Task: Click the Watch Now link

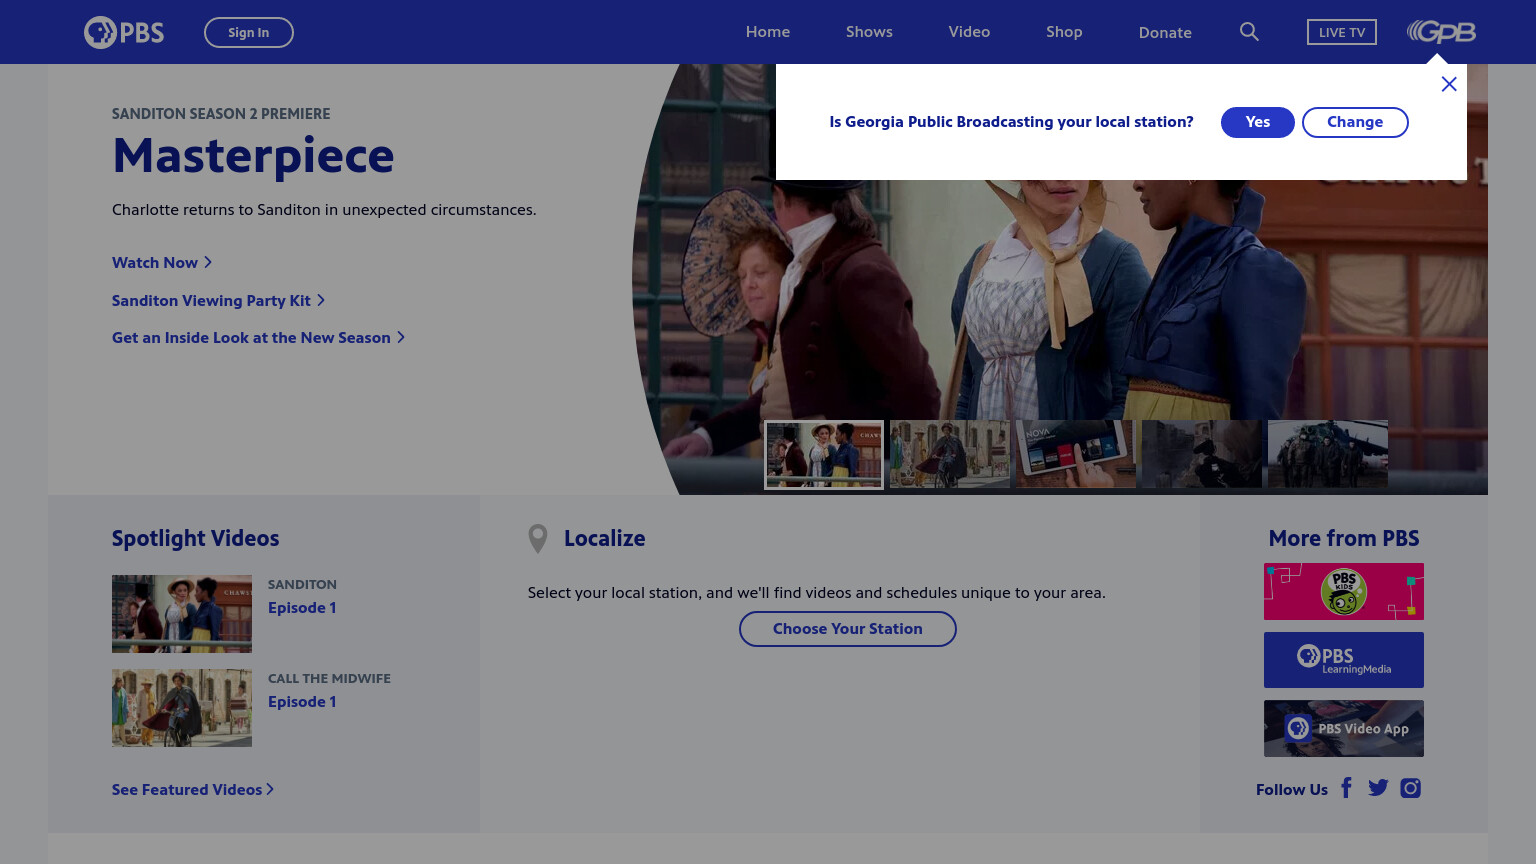Action: click(162, 262)
